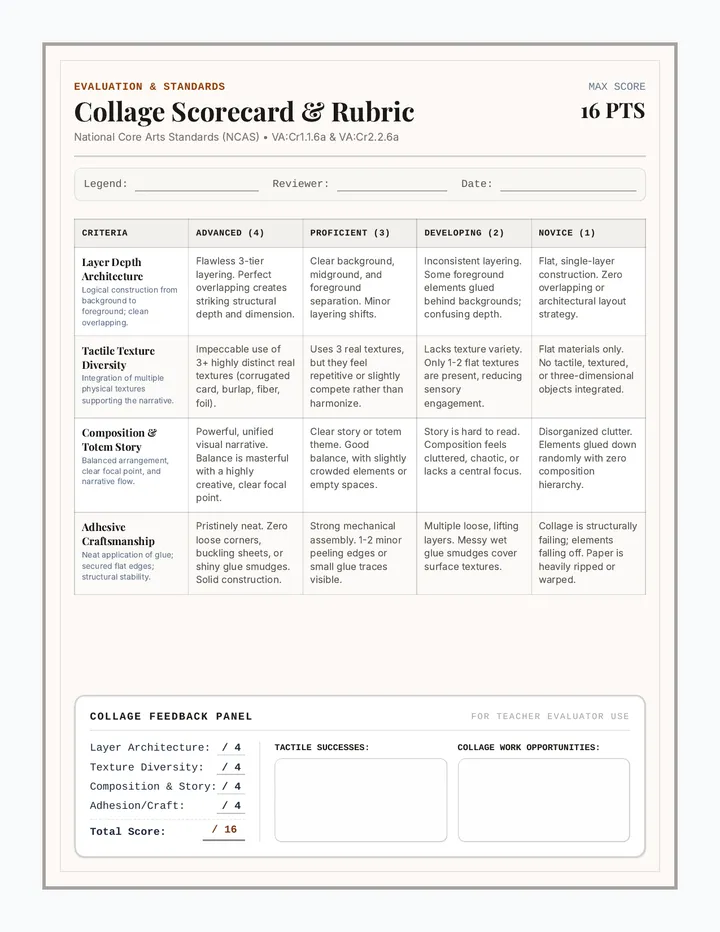This screenshot has width=720, height=932.
Task: Click the 16 PTS max score text
Action: [x=613, y=111]
